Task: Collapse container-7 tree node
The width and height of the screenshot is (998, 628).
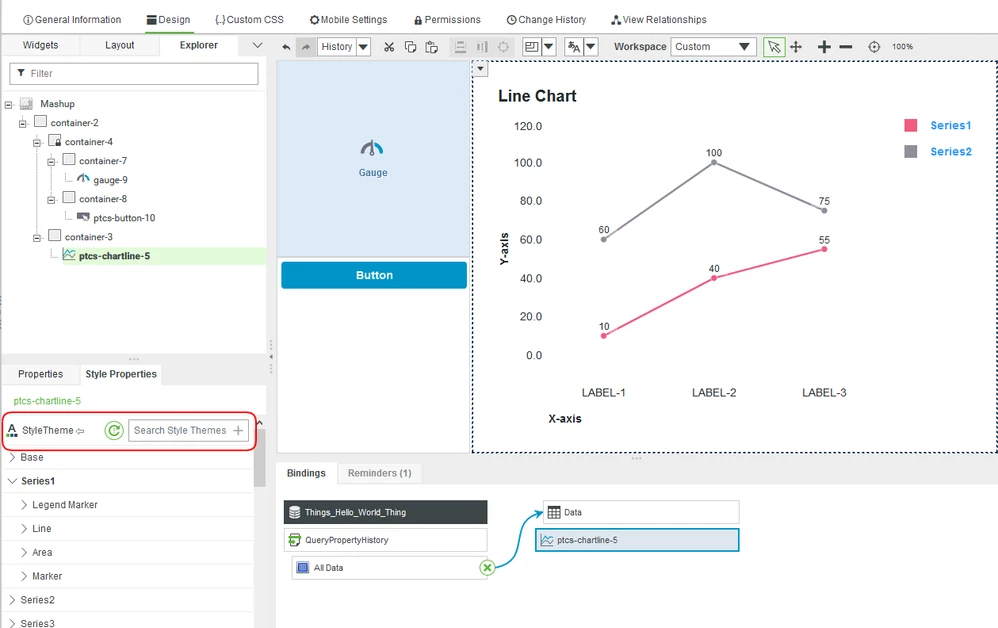Action: point(51,162)
